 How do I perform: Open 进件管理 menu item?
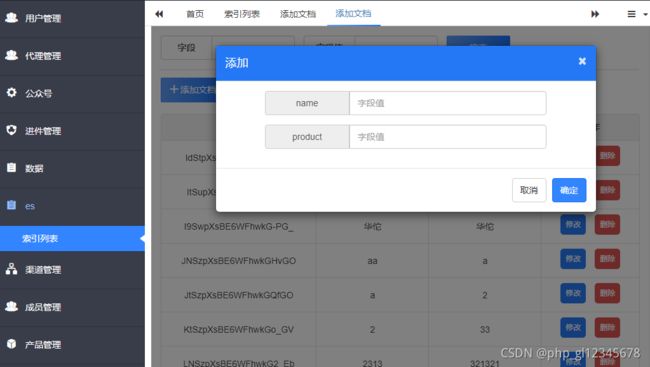point(72,131)
